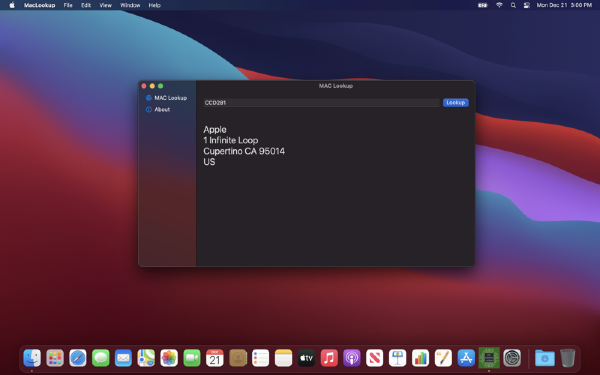Open the Calendar app showing 21
Image resolution: width=600 pixels, height=375 pixels.
tap(215, 358)
